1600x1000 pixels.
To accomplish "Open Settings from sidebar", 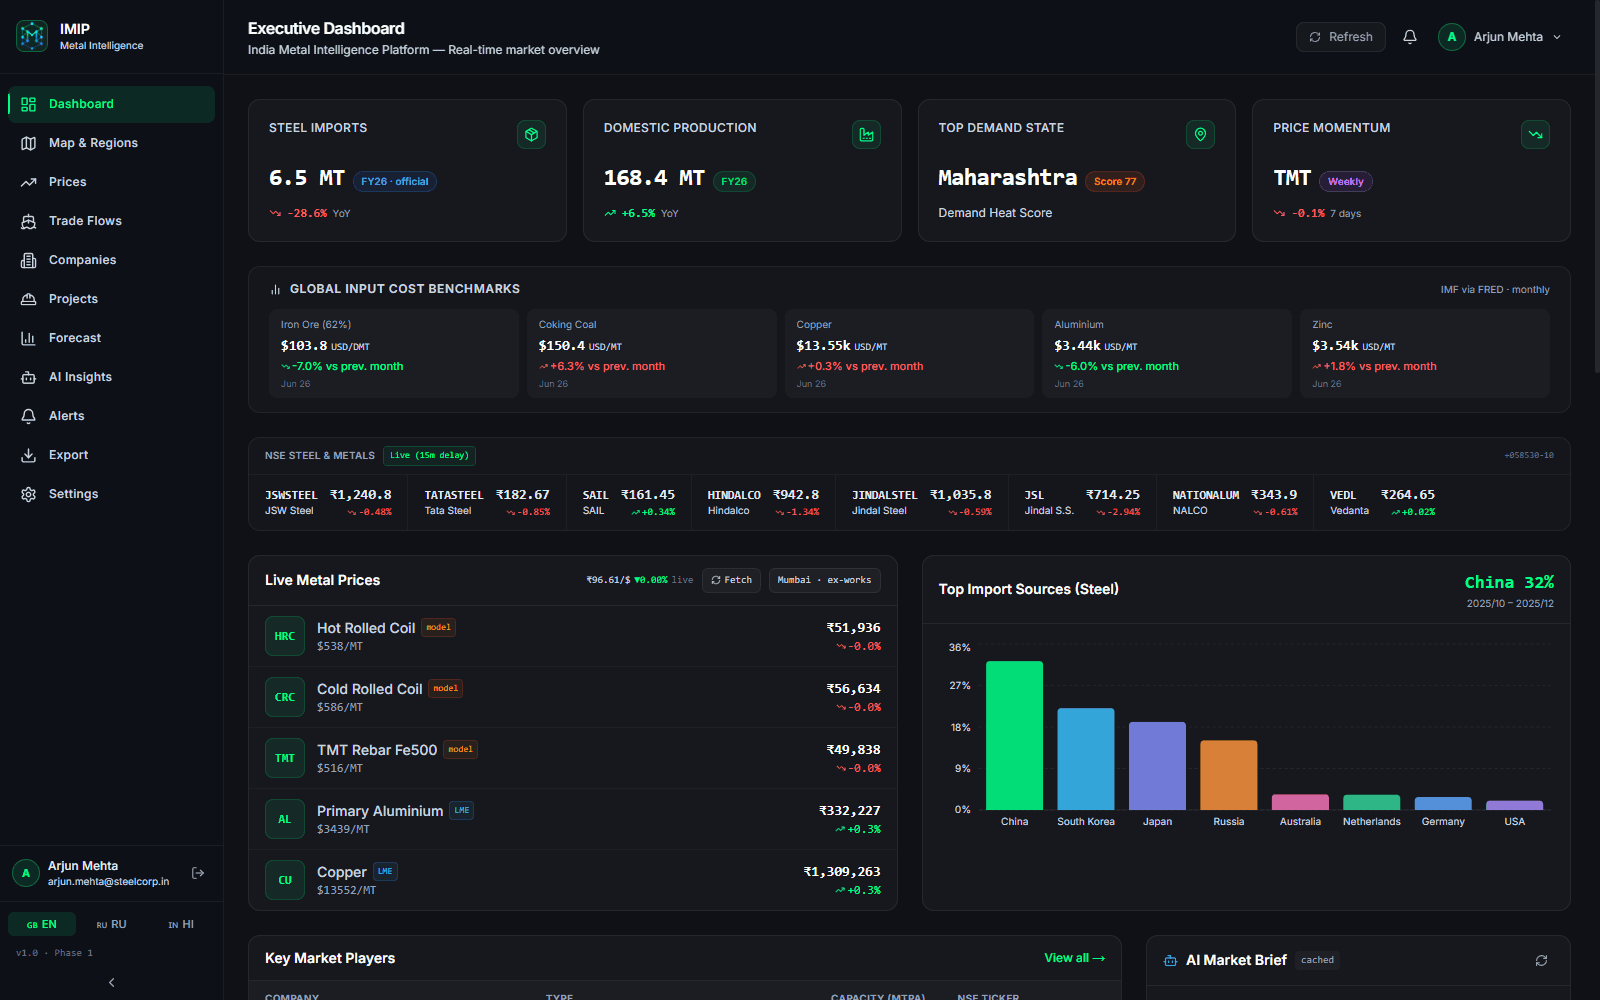I will pyautogui.click(x=111, y=494).
